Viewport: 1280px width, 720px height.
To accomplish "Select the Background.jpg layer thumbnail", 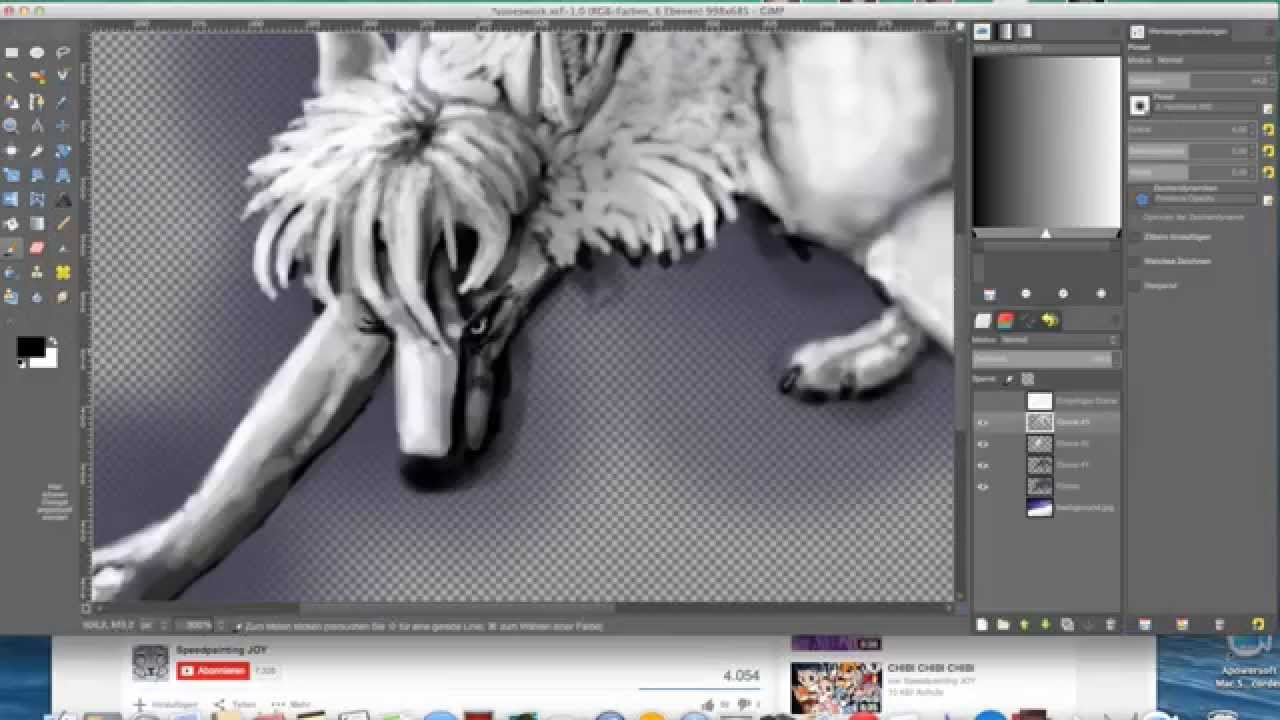I will click(1040, 507).
